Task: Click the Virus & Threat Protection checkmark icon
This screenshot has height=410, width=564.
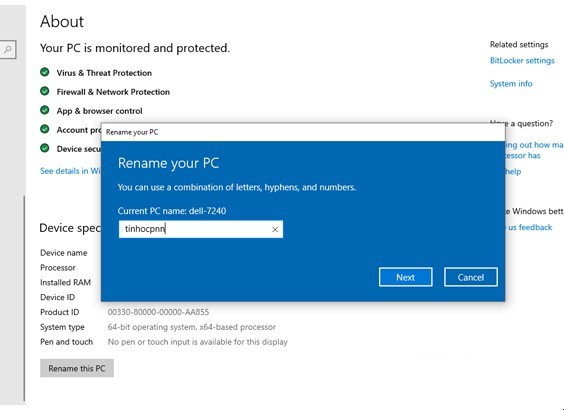Action: [45, 72]
